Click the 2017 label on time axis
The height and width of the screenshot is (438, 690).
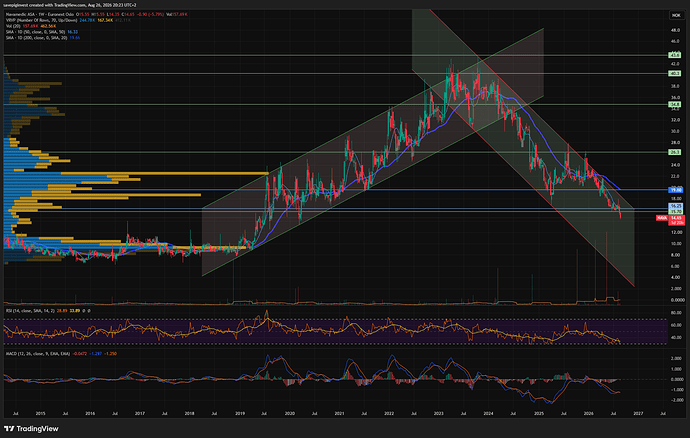(139, 413)
